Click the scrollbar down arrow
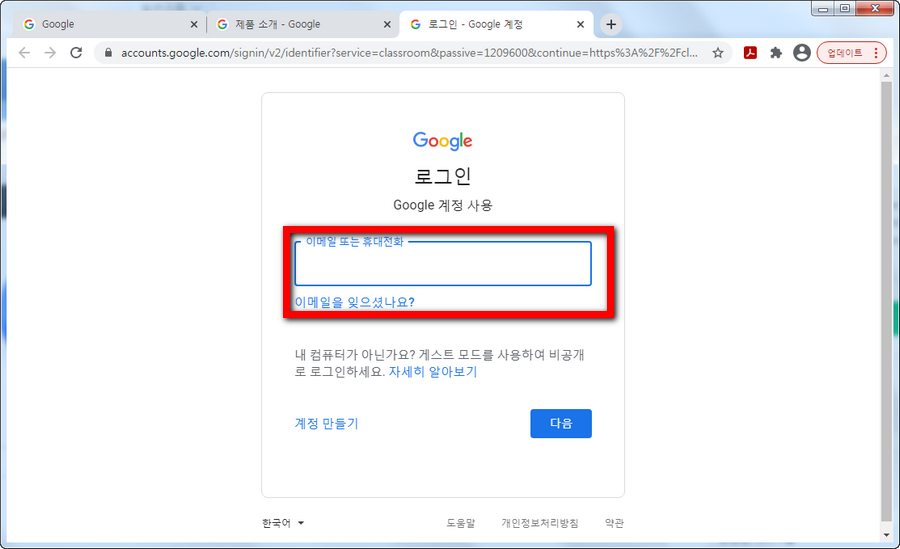 point(887,535)
